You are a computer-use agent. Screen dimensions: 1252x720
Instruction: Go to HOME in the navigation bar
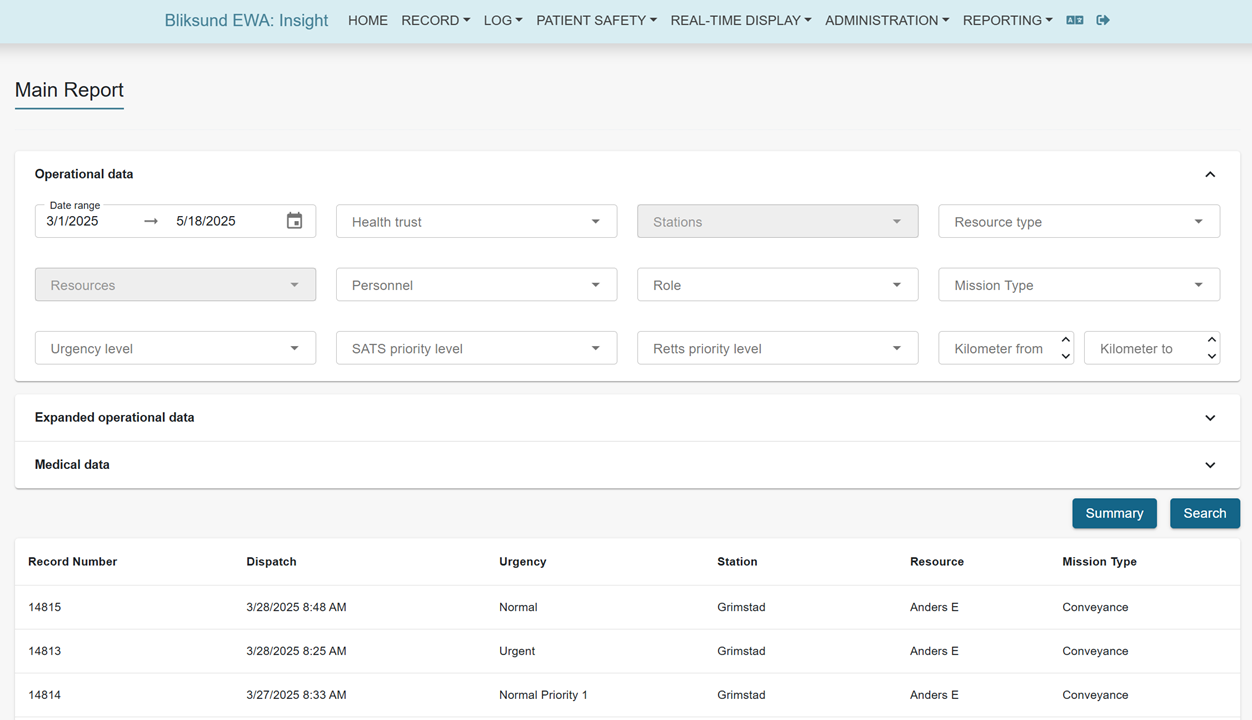pos(368,20)
